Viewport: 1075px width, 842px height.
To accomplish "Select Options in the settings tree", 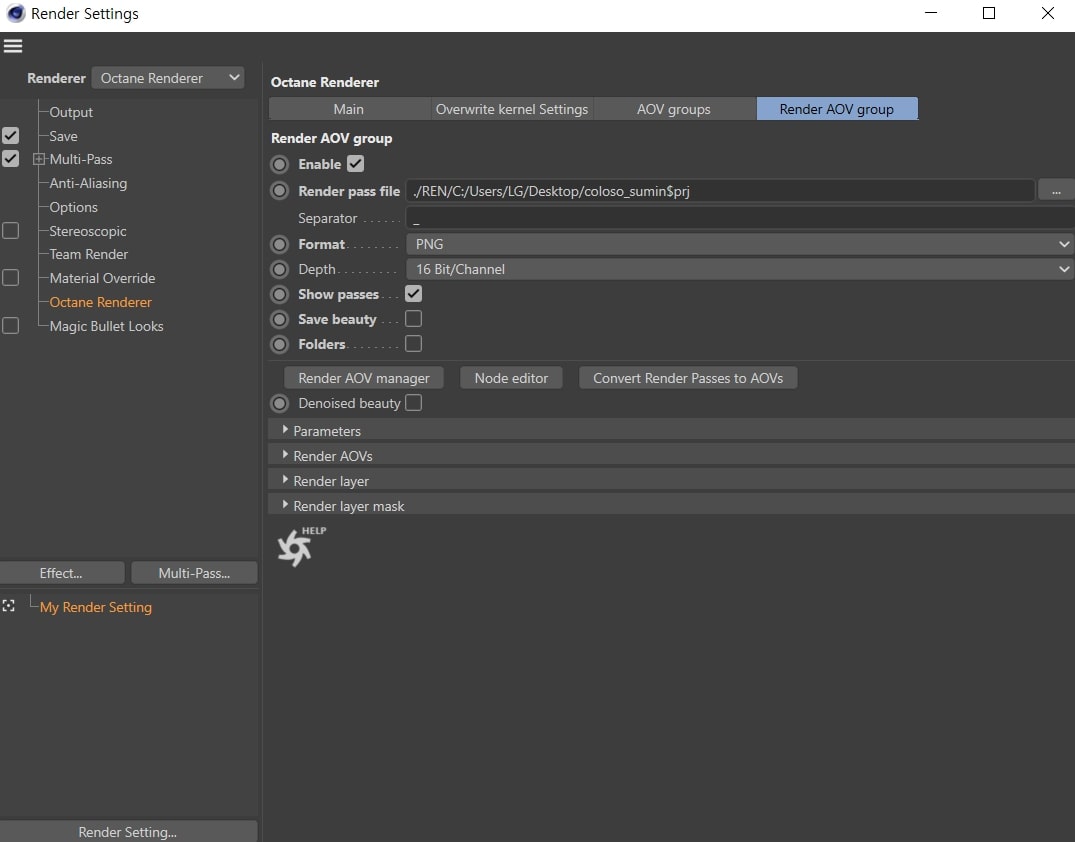I will coord(73,208).
